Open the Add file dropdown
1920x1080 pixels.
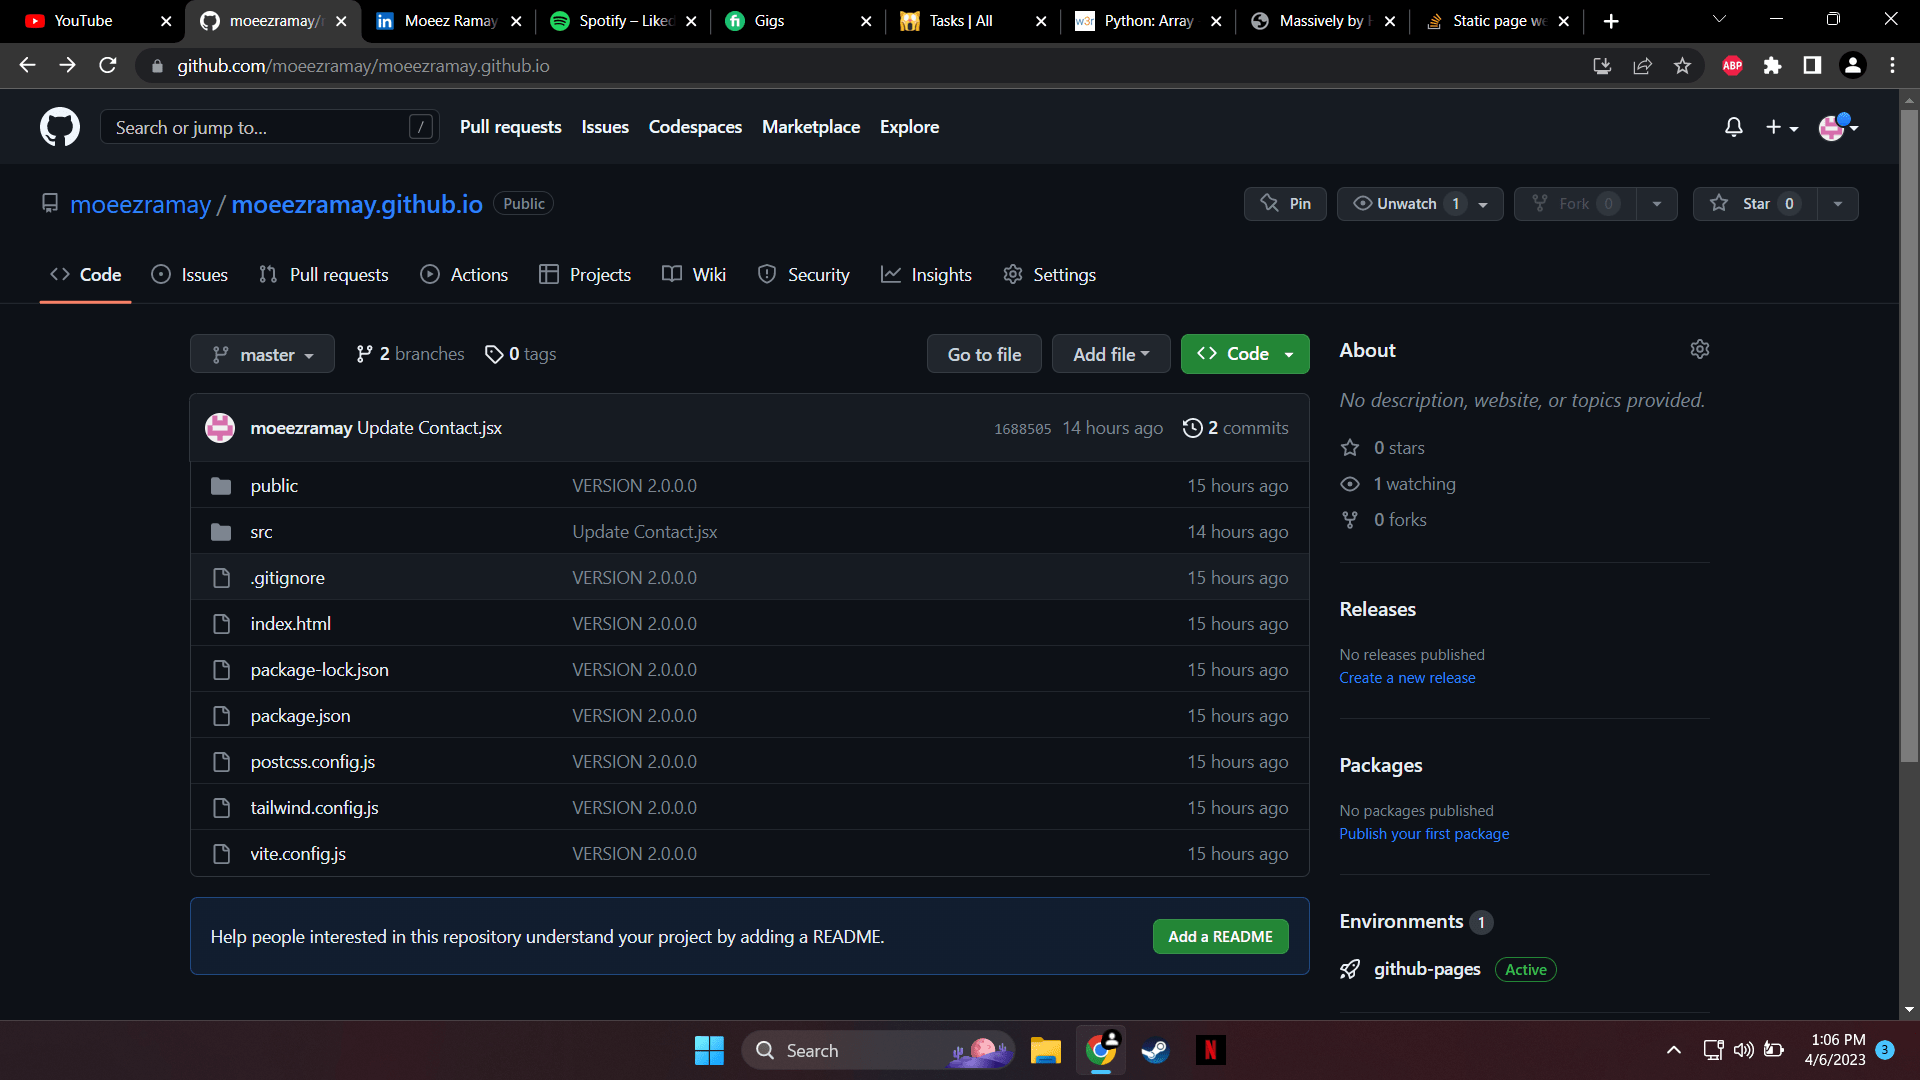click(1110, 354)
